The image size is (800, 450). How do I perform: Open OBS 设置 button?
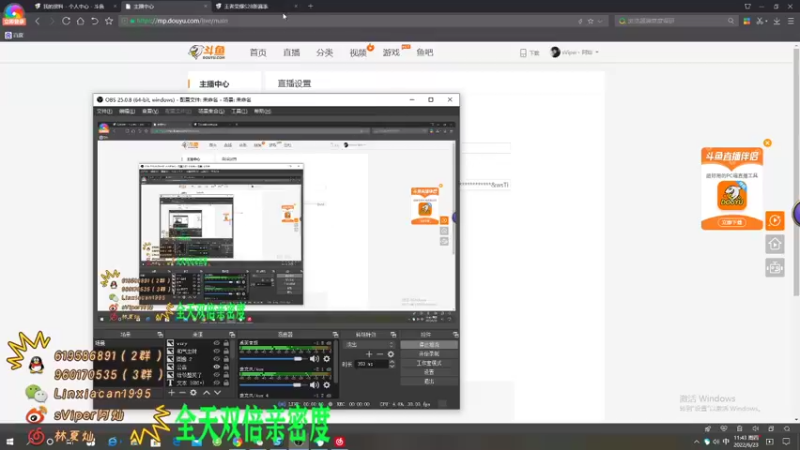(x=429, y=372)
